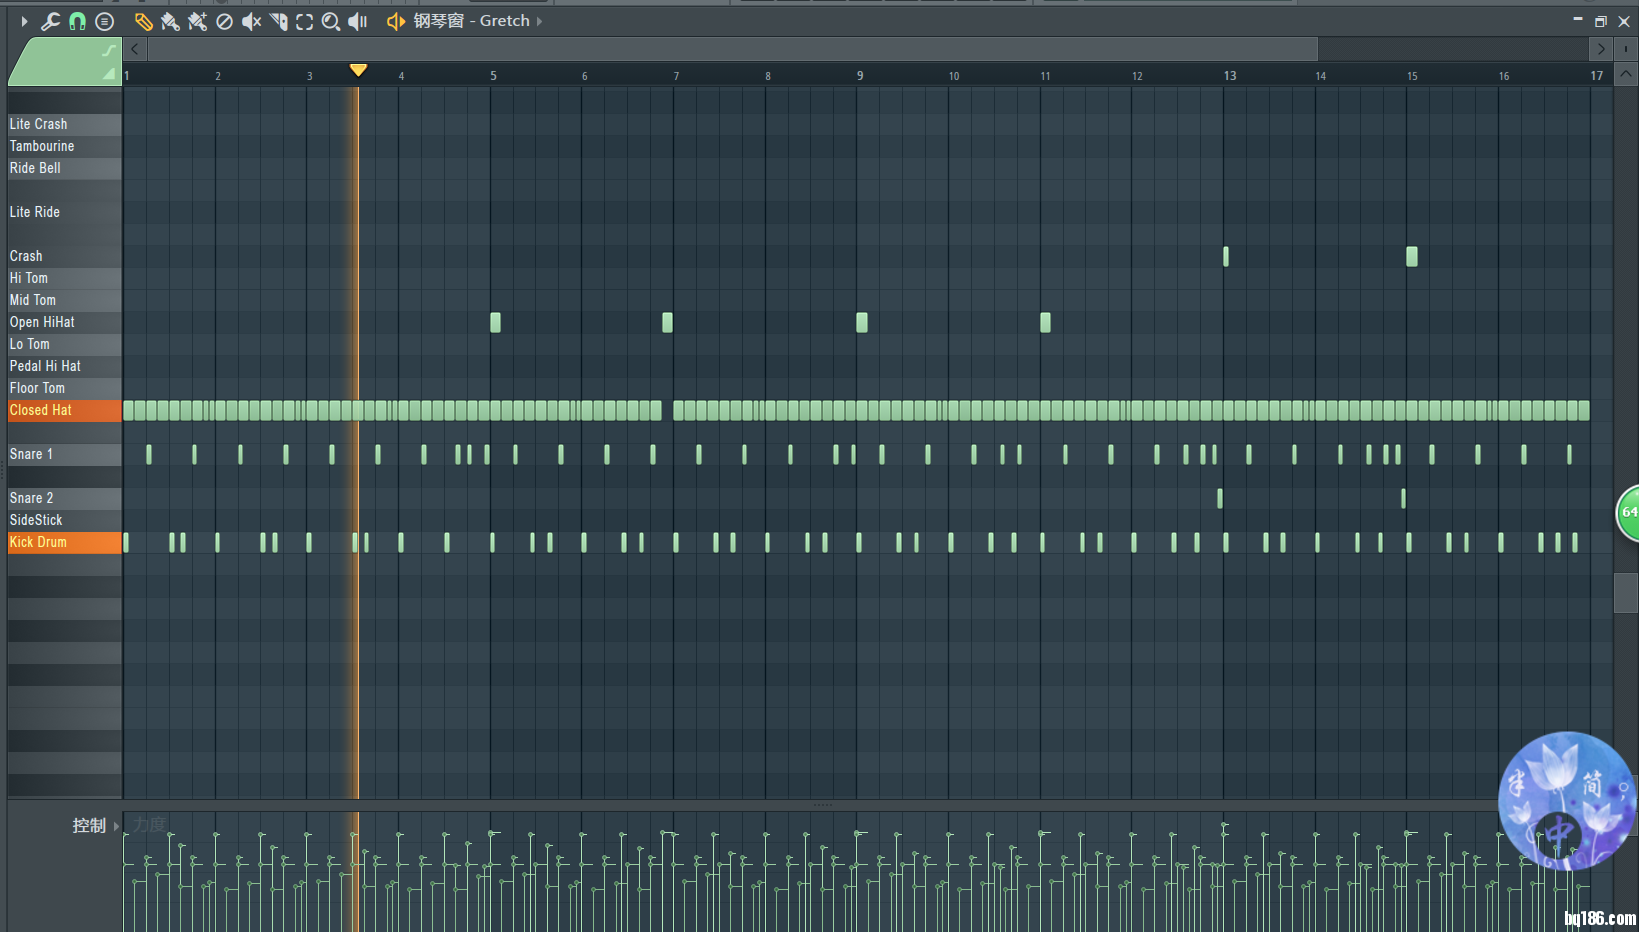Screen dimensions: 1639x932
Task: Select the Slice tool
Action: point(278,21)
